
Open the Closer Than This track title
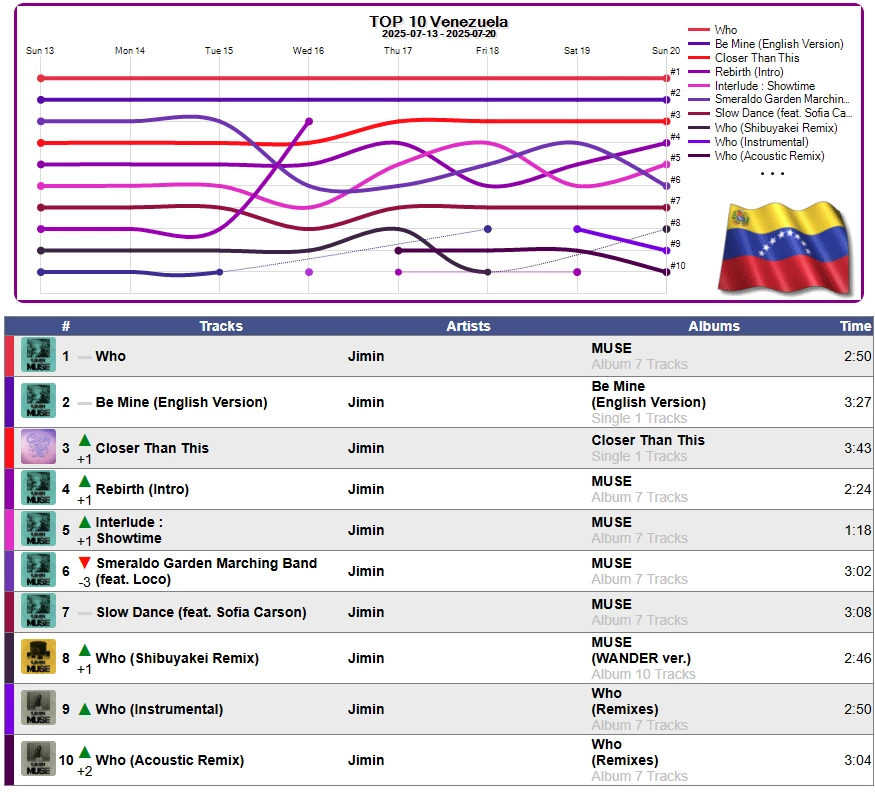point(152,448)
